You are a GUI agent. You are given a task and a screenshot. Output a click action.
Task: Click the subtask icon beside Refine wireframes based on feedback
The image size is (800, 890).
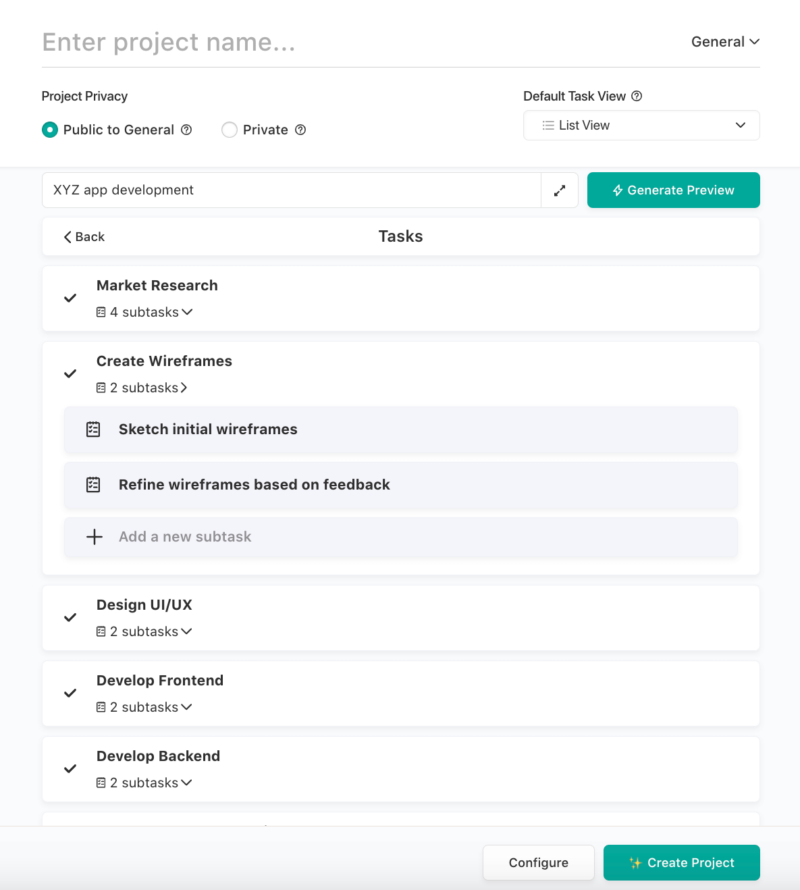click(93, 485)
